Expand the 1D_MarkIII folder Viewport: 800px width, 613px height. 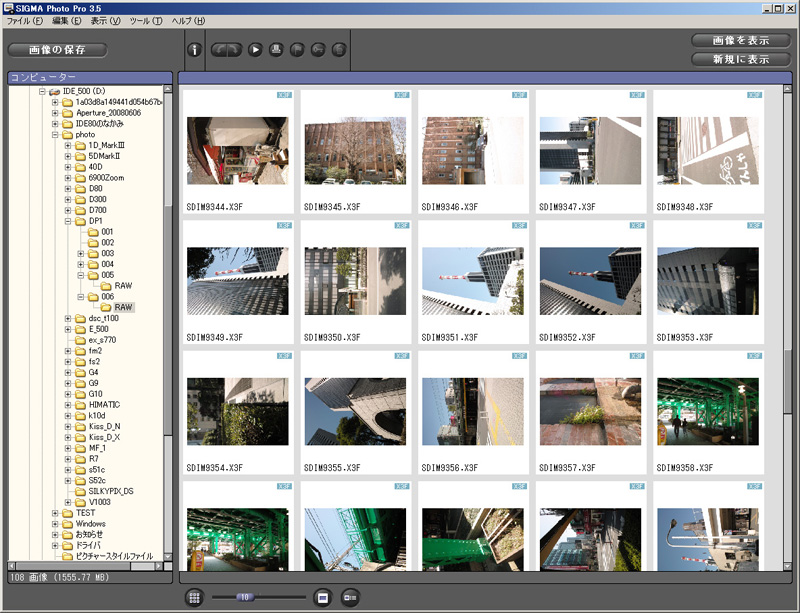(68, 146)
